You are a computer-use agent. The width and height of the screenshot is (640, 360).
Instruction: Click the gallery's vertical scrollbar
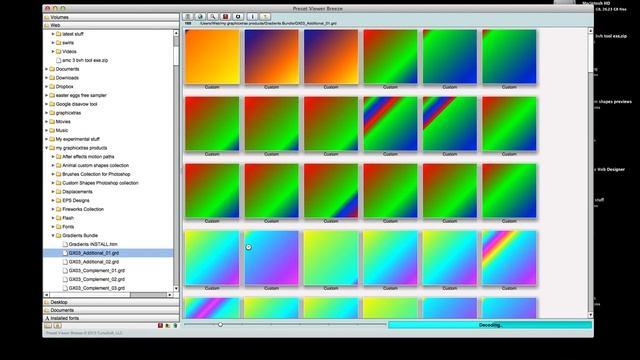(590, 173)
